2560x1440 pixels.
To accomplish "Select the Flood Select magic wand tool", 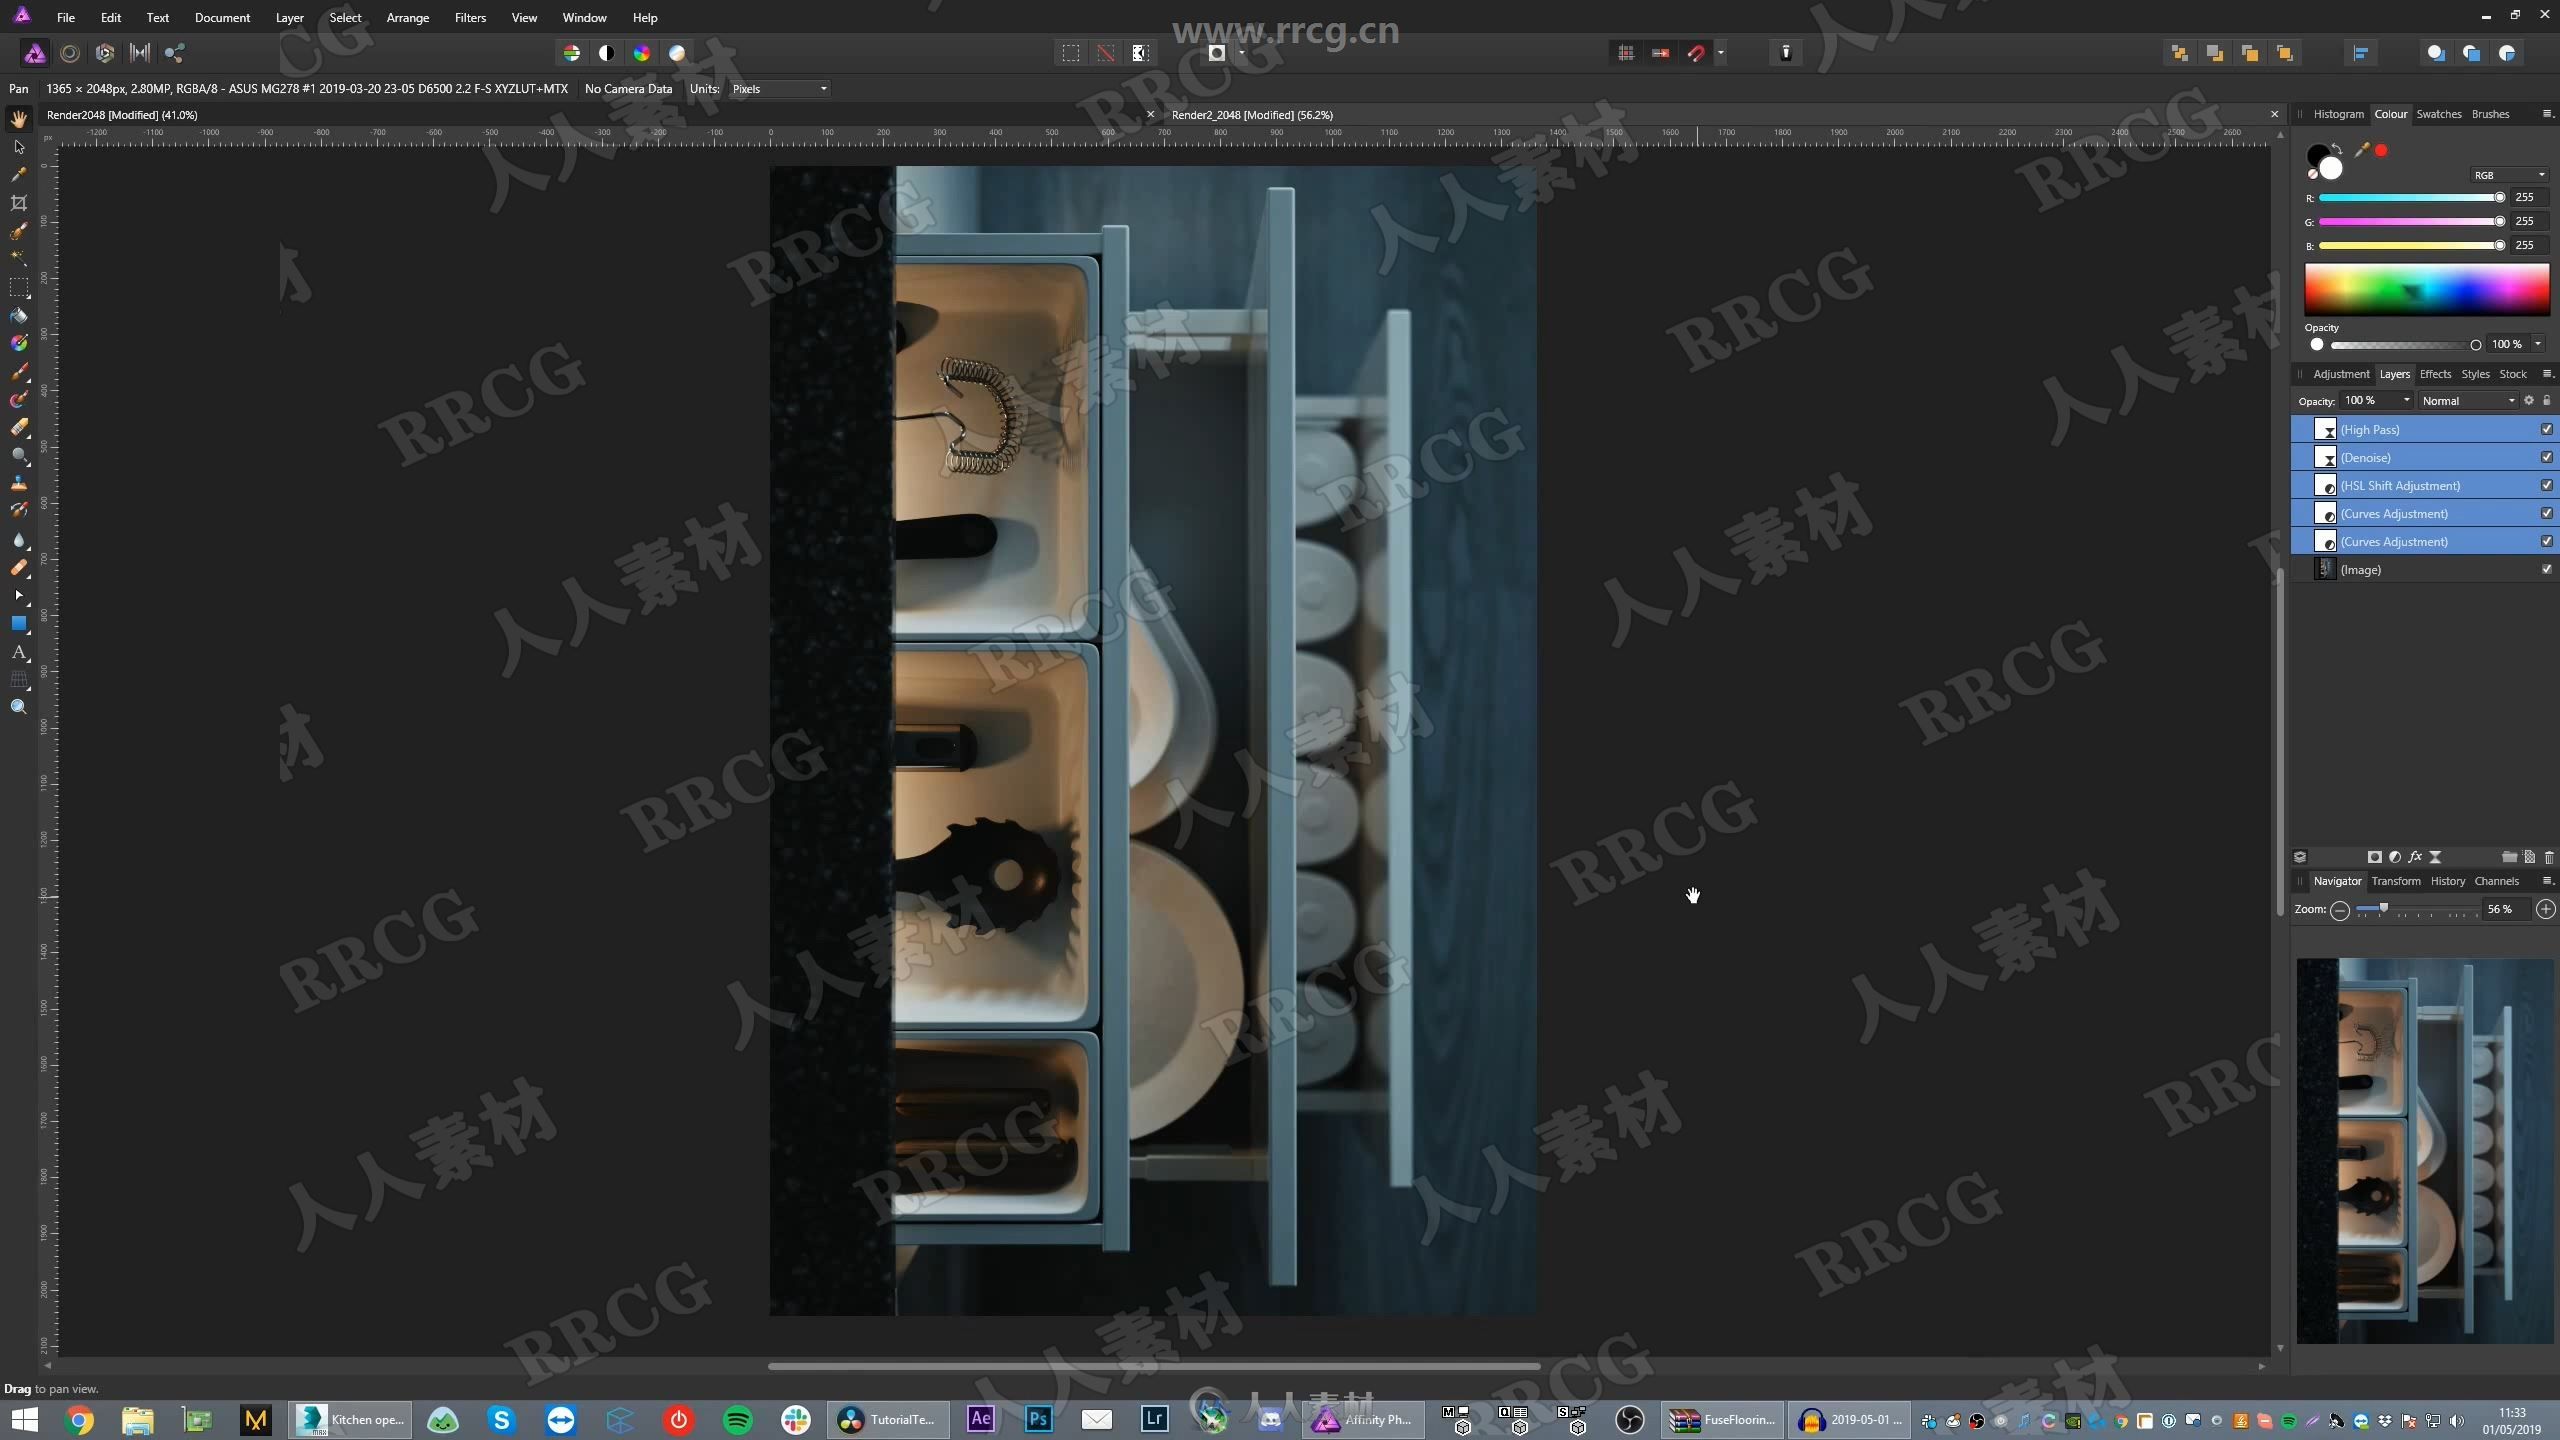I will pyautogui.click(x=18, y=258).
